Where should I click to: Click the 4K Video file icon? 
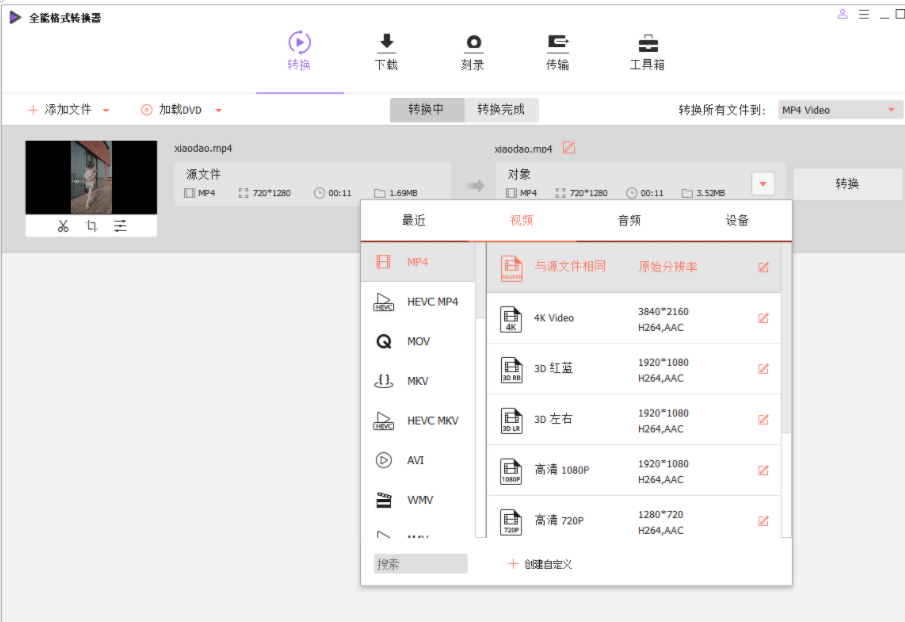tap(511, 319)
